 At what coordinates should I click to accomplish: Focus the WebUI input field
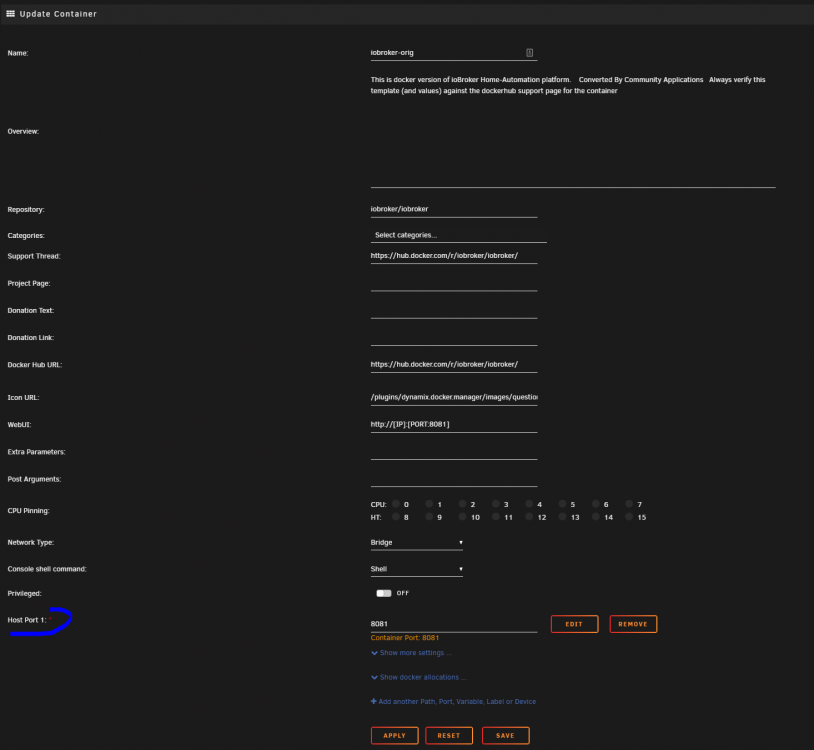pyautogui.click(x=454, y=425)
